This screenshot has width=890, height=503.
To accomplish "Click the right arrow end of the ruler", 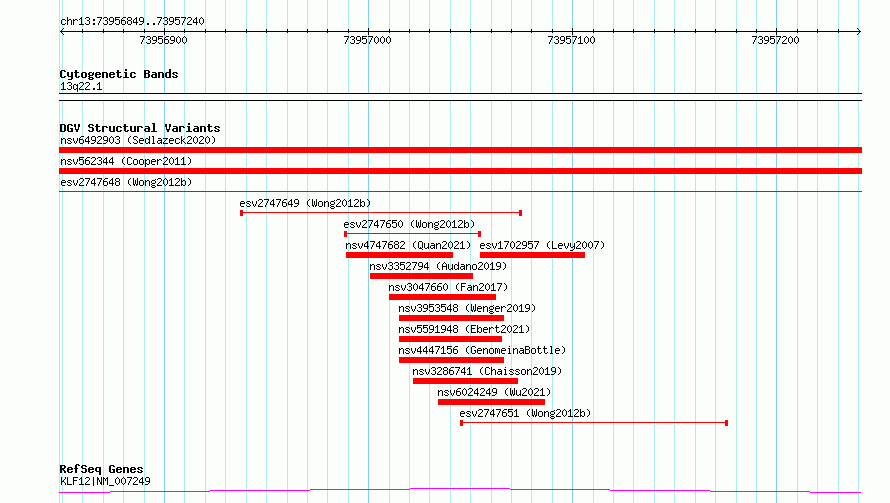I will tap(859, 32).
